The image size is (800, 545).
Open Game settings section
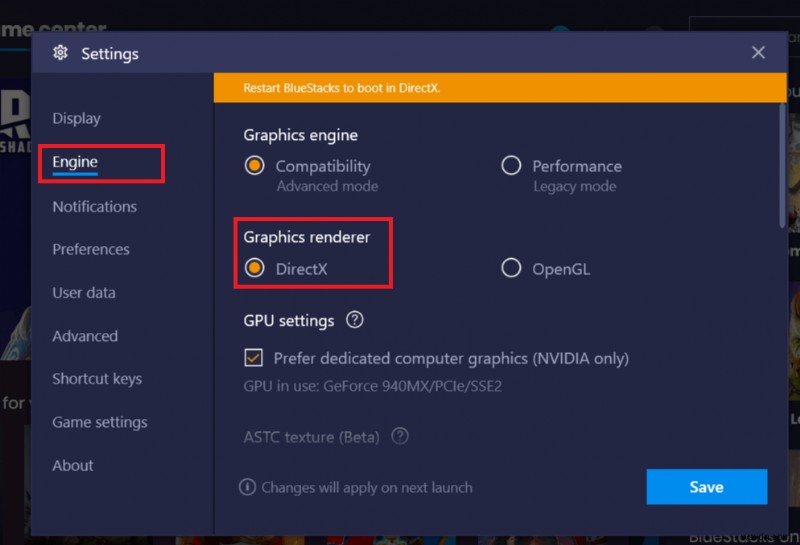coord(100,422)
